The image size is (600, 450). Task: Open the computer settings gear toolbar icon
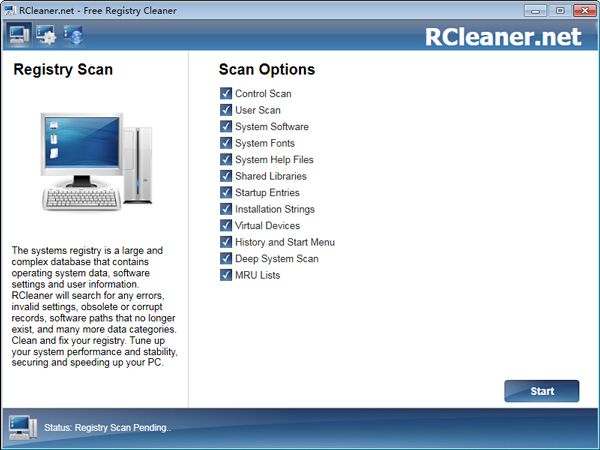coord(46,35)
